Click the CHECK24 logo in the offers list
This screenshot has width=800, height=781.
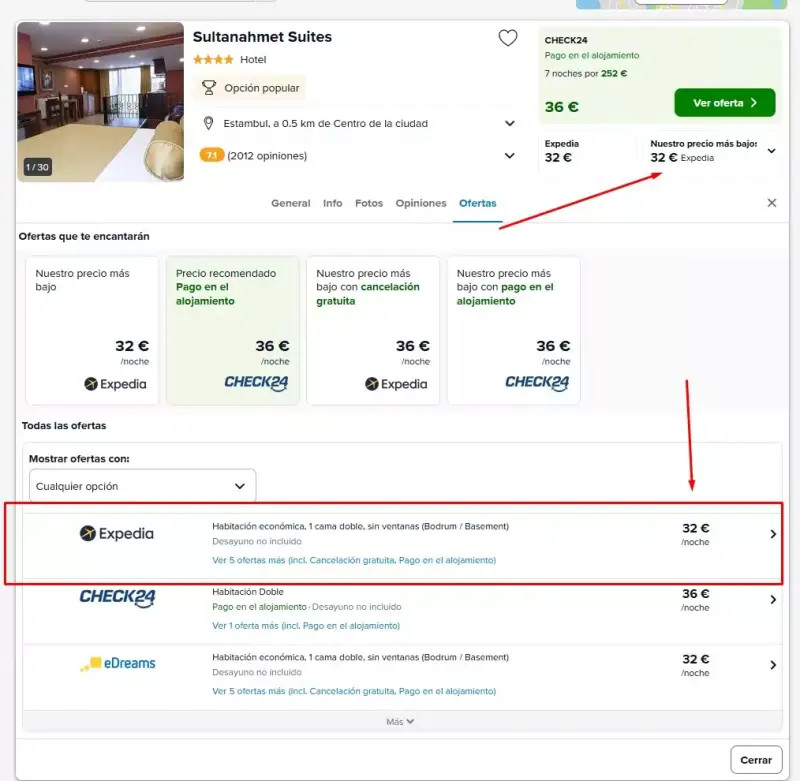pyautogui.click(x=117, y=598)
